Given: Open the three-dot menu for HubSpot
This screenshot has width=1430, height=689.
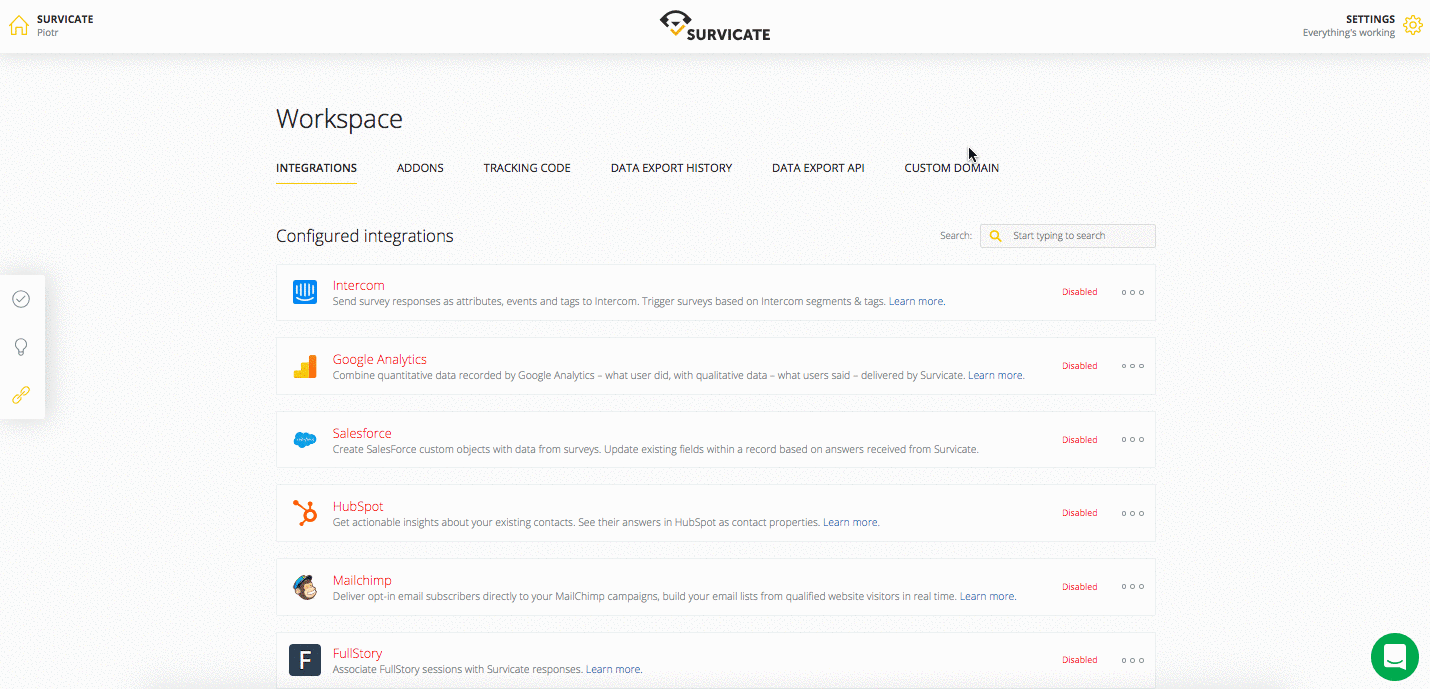Looking at the screenshot, I should click(1132, 513).
